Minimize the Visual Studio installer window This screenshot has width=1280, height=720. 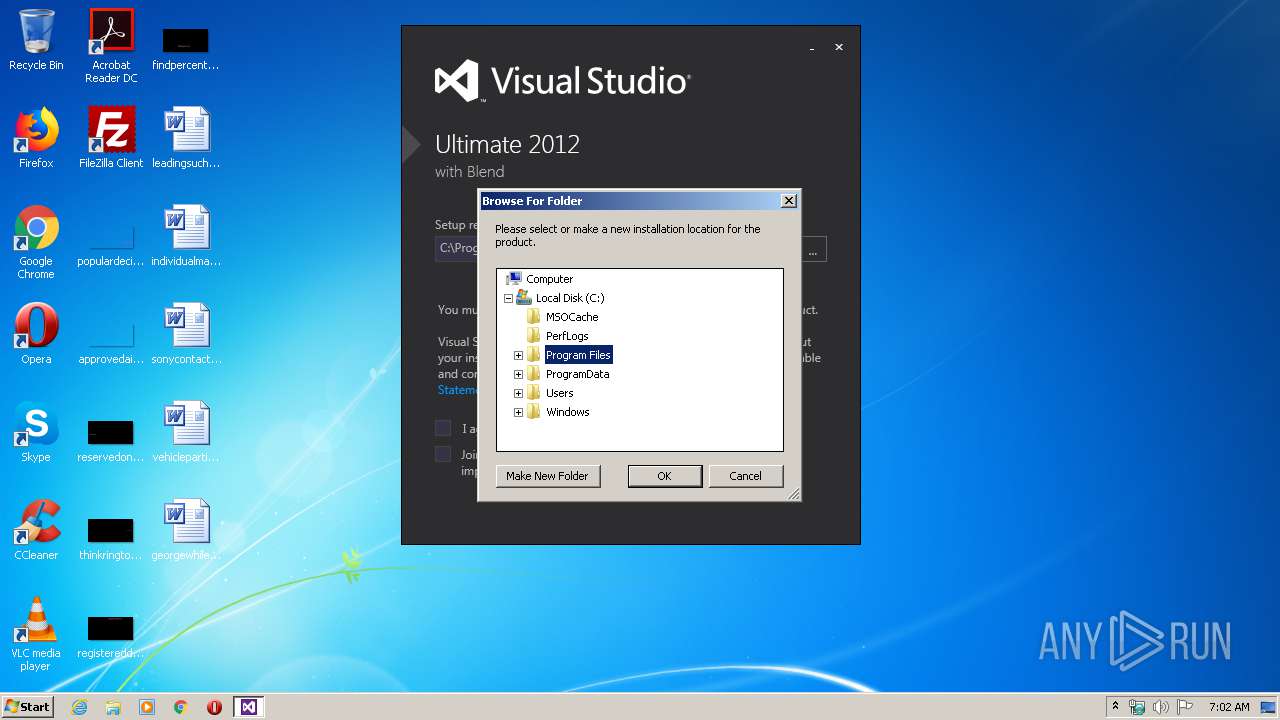pos(812,48)
